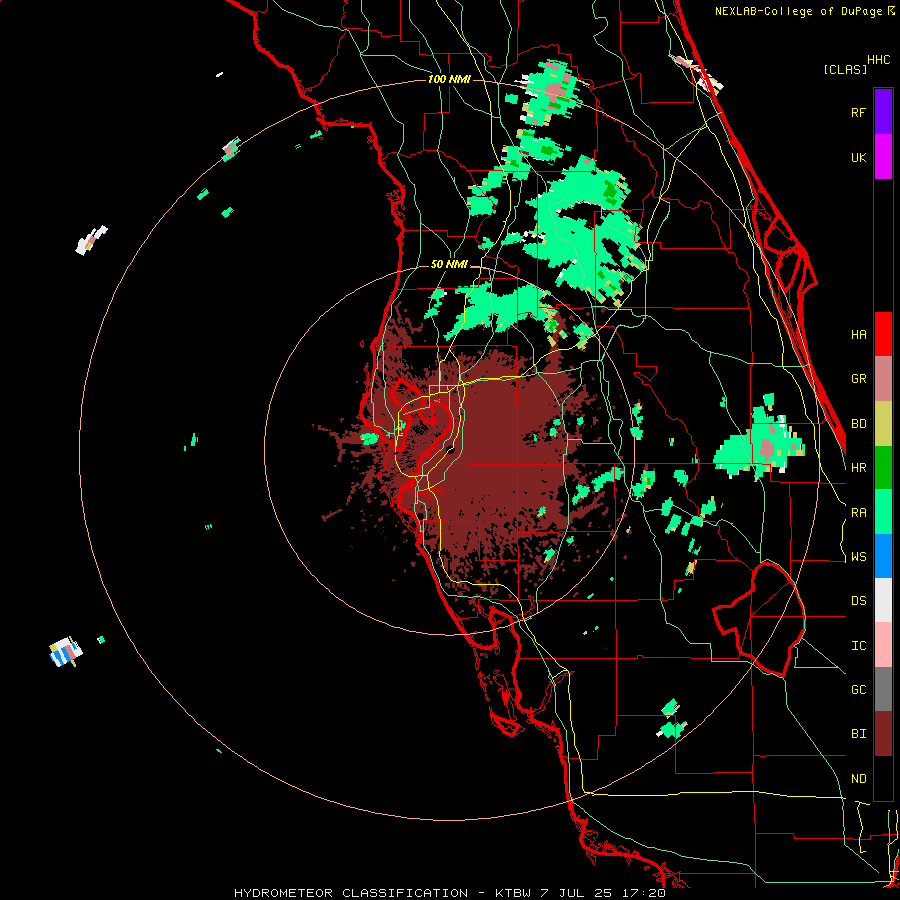Select the light pink IC ice crystals swatch

tap(883, 645)
